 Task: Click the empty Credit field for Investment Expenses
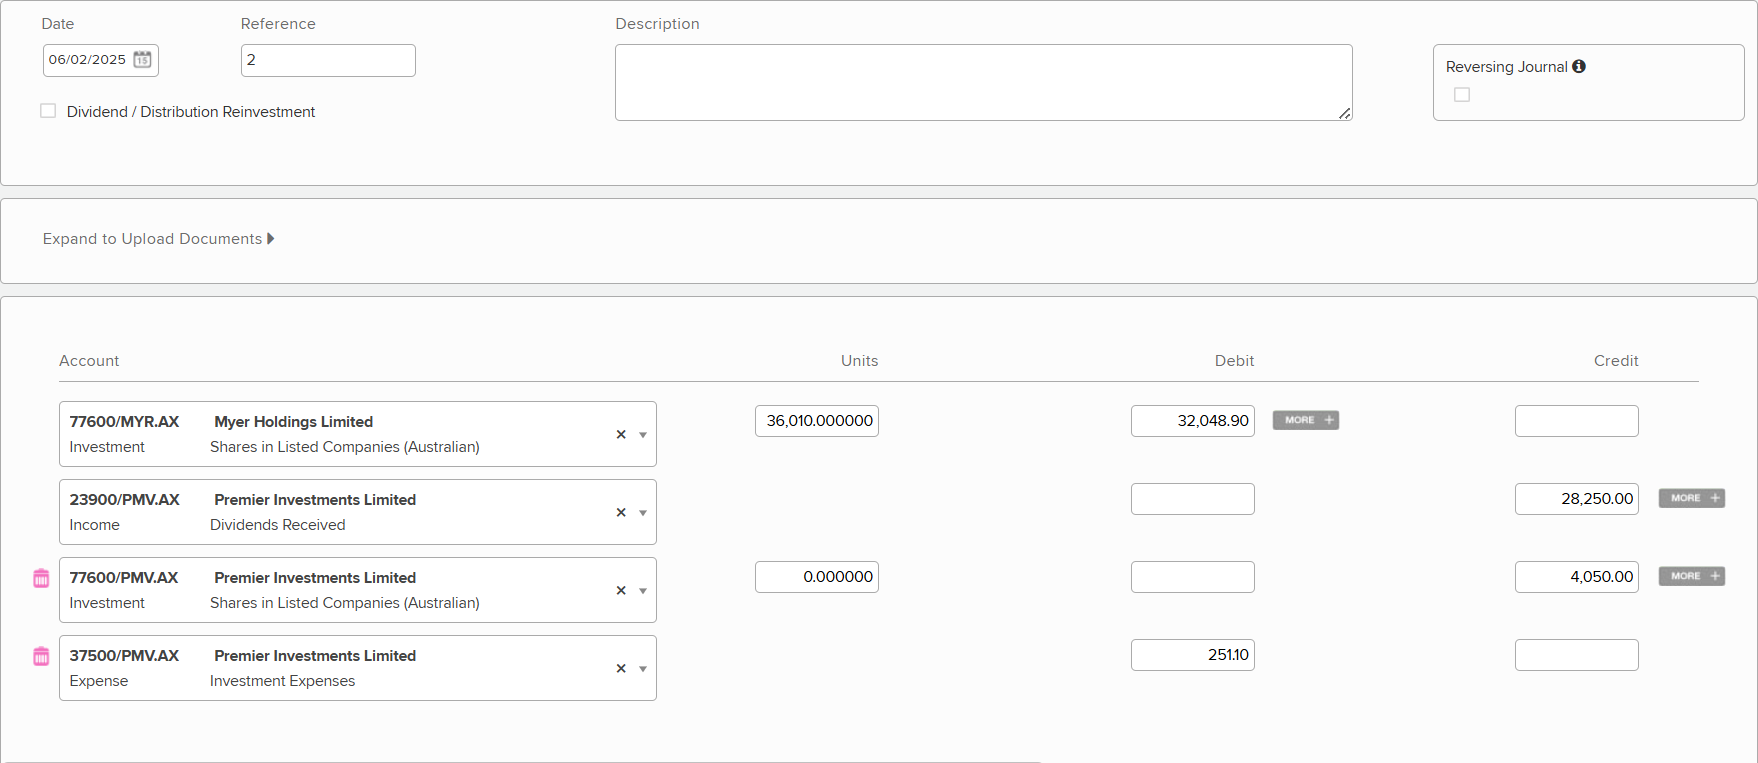point(1577,655)
